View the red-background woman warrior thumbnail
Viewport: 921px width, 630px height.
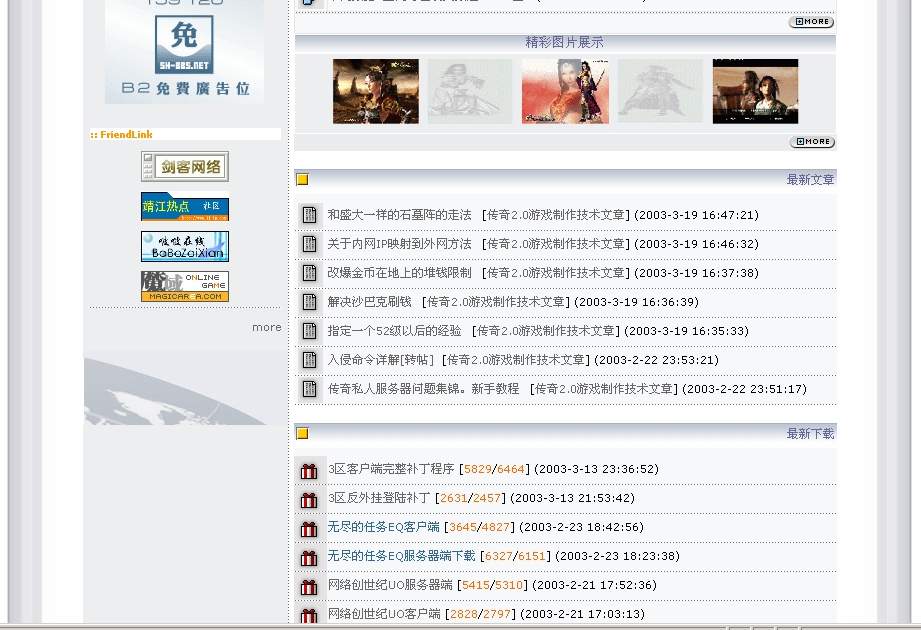coord(565,91)
